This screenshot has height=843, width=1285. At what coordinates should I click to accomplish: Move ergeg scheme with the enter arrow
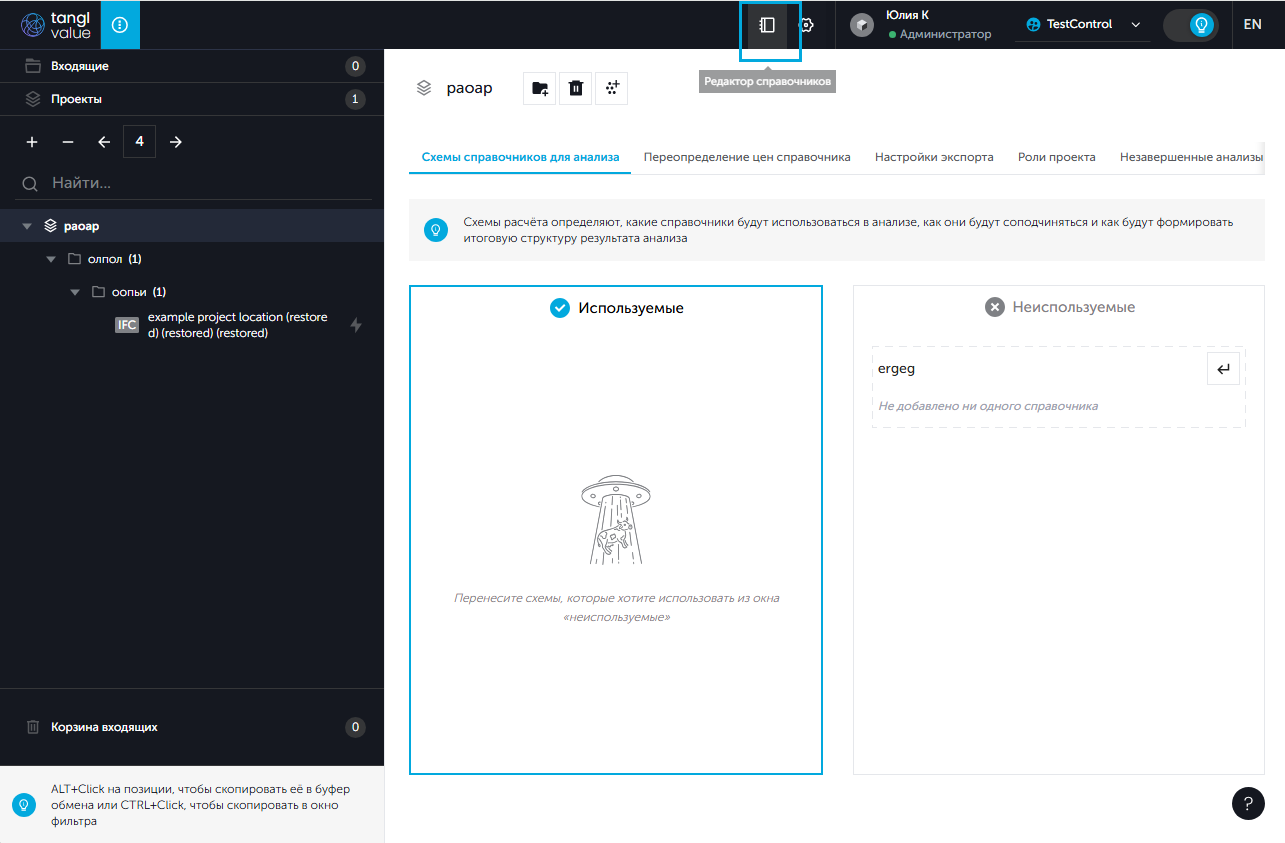pos(1223,369)
